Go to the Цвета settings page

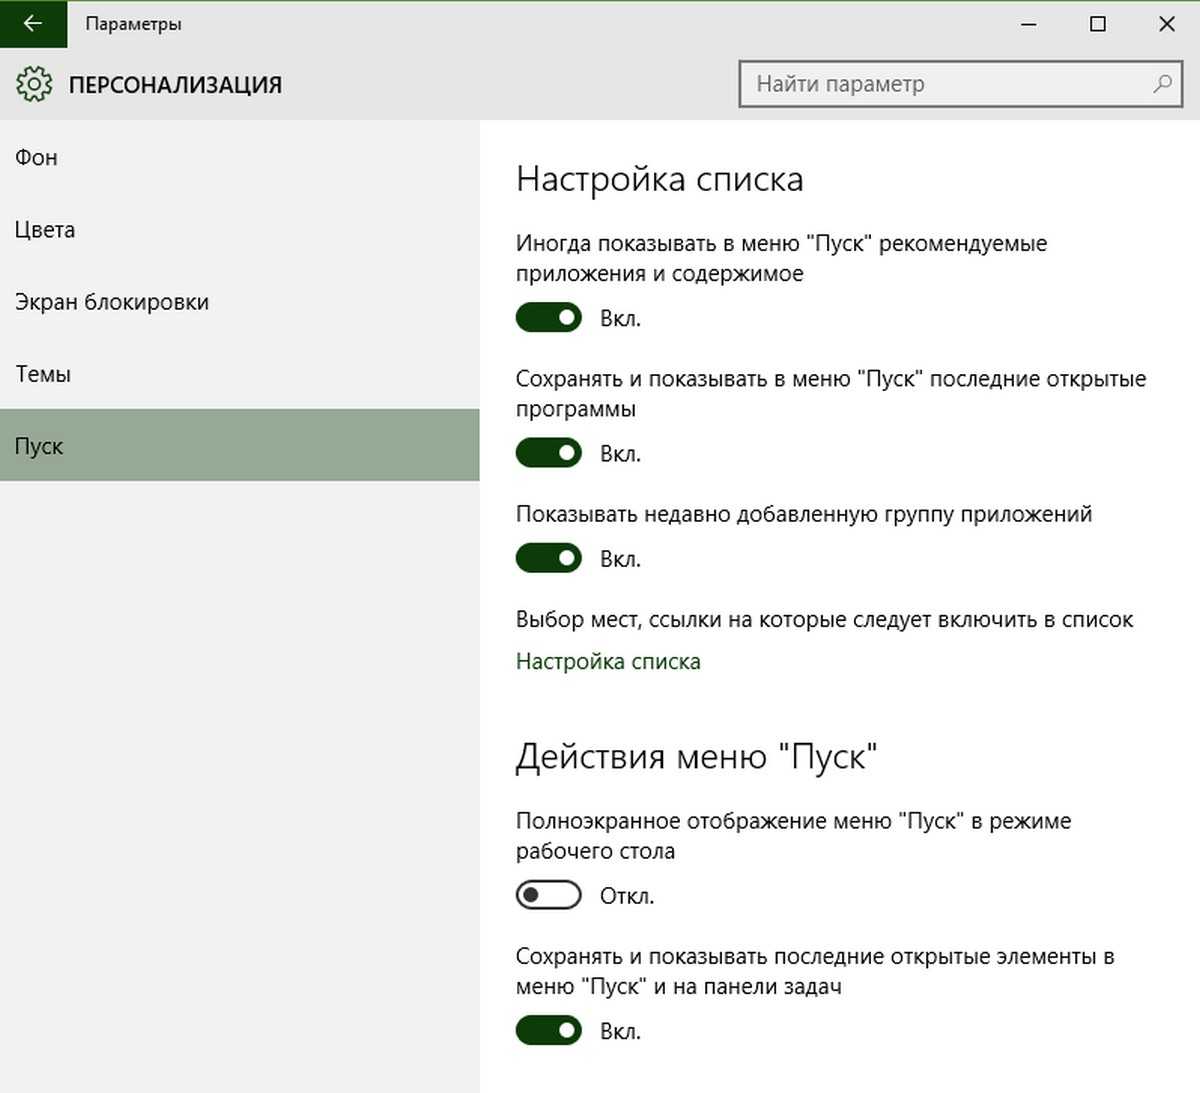(x=45, y=230)
